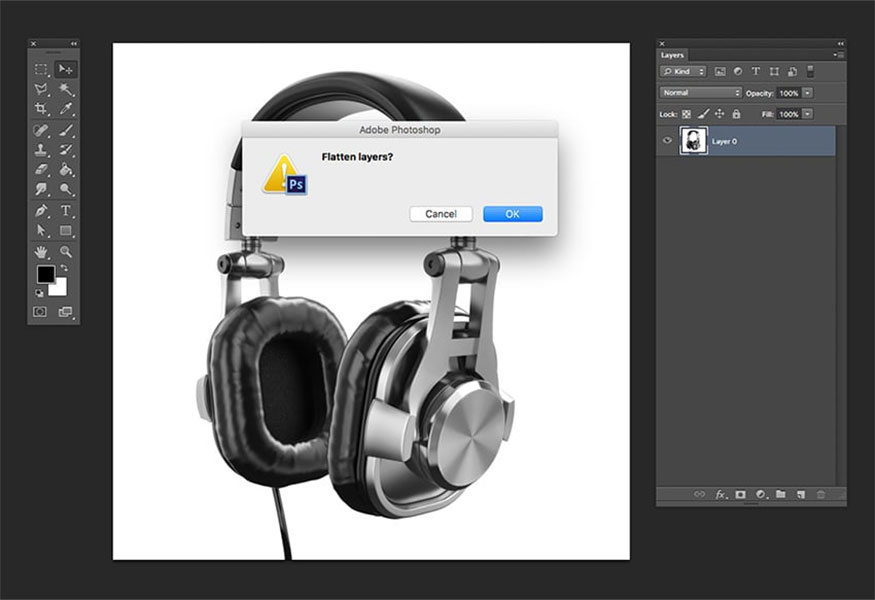Image resolution: width=875 pixels, height=600 pixels.
Task: Open the Kind filter dropdown
Action: [683, 71]
